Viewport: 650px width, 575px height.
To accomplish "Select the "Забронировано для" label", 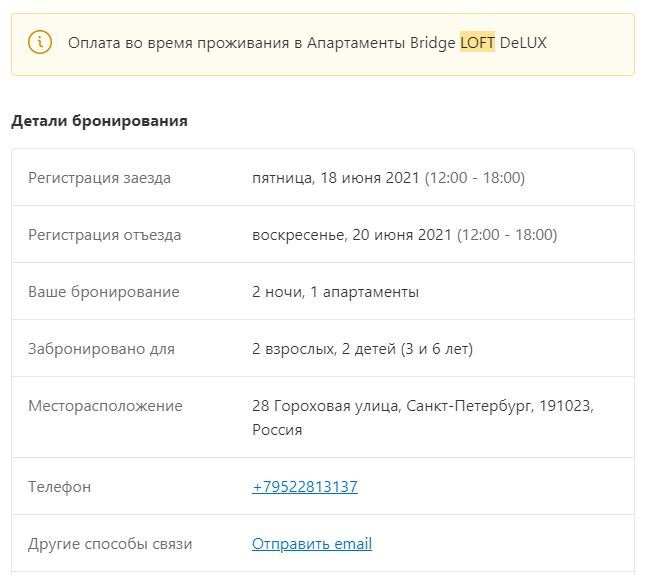I will 101,349.
